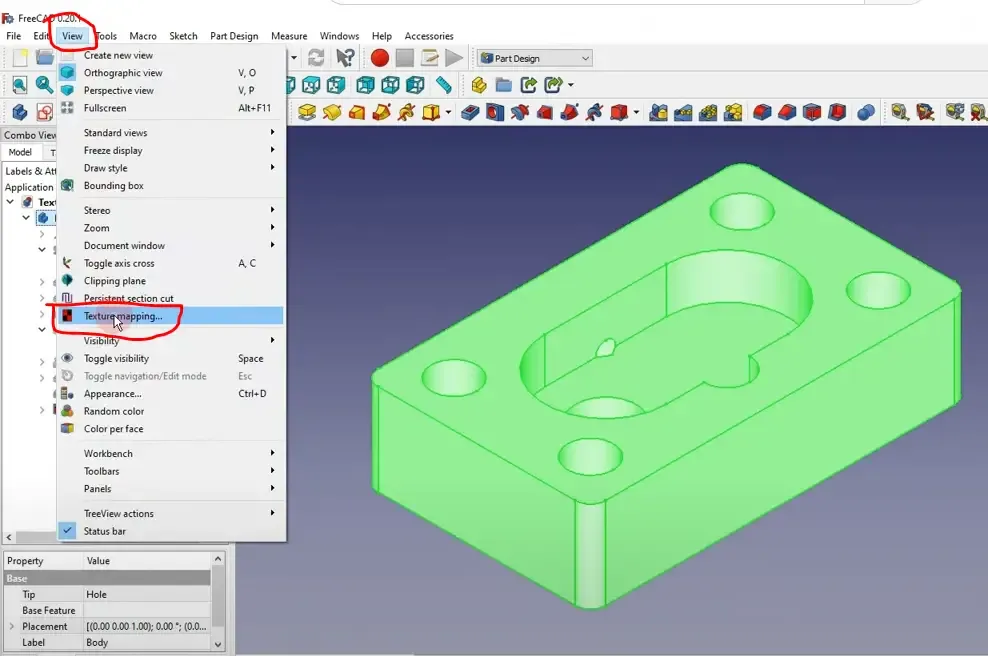This screenshot has height=656, width=988.
Task: Apply the Fillet tool
Action: (x=762, y=113)
